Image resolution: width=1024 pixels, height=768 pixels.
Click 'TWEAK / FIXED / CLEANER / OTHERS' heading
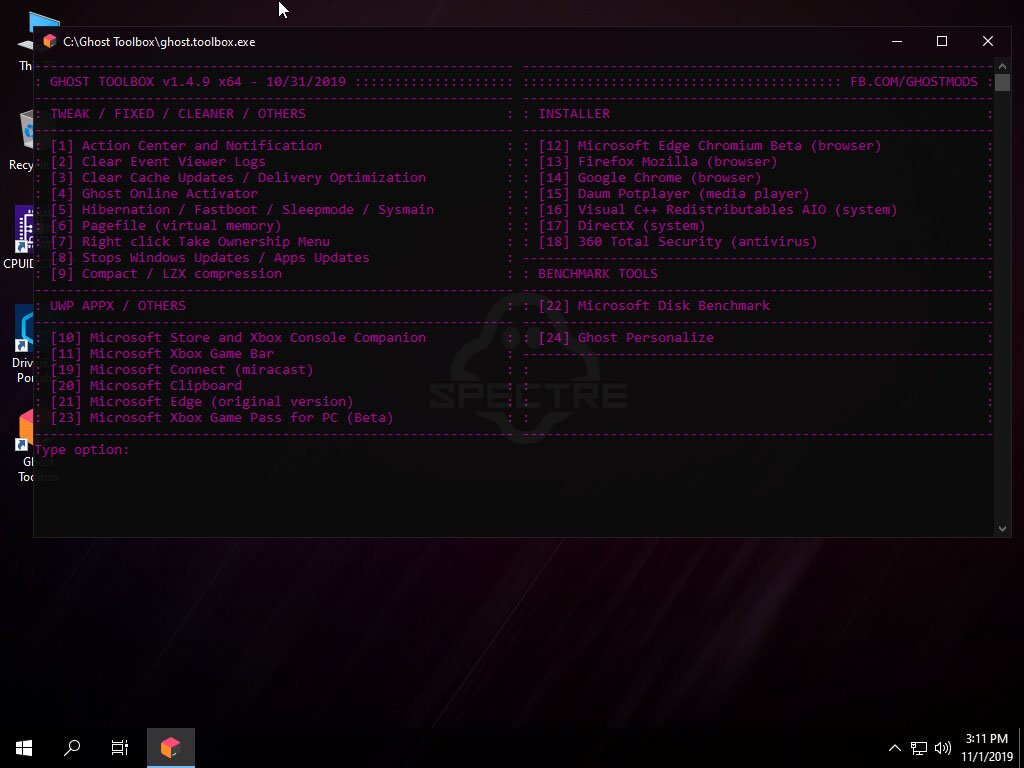[x=178, y=114]
